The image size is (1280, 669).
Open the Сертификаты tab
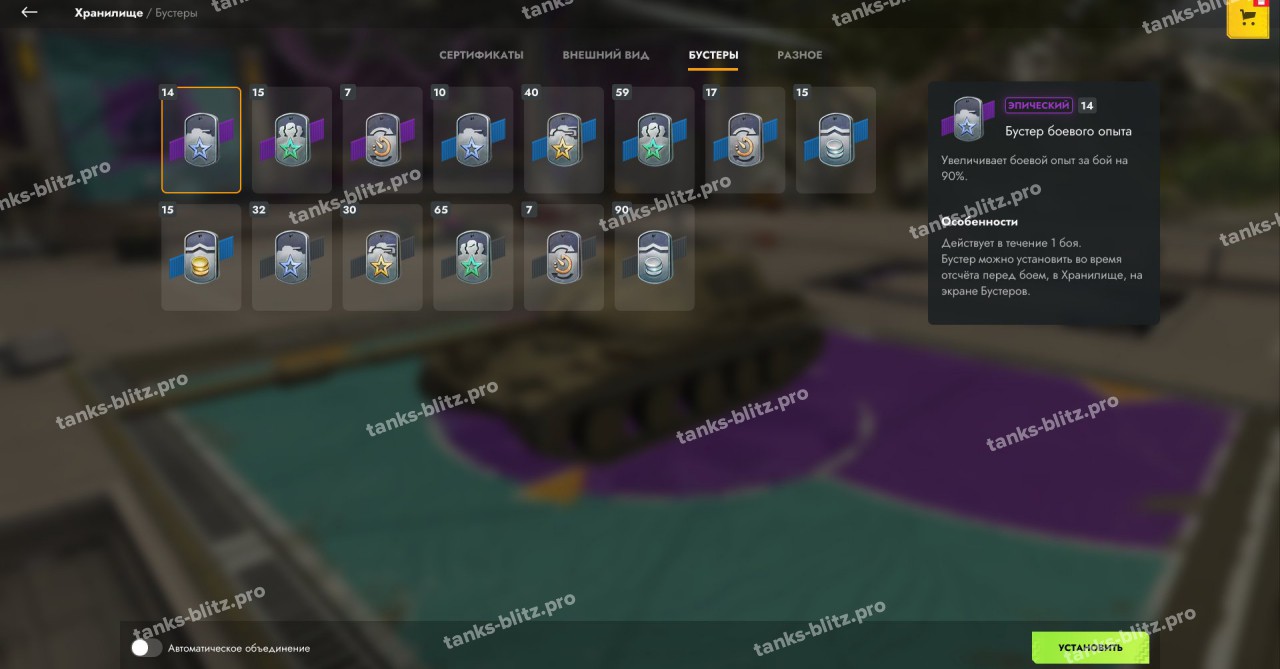click(x=481, y=55)
